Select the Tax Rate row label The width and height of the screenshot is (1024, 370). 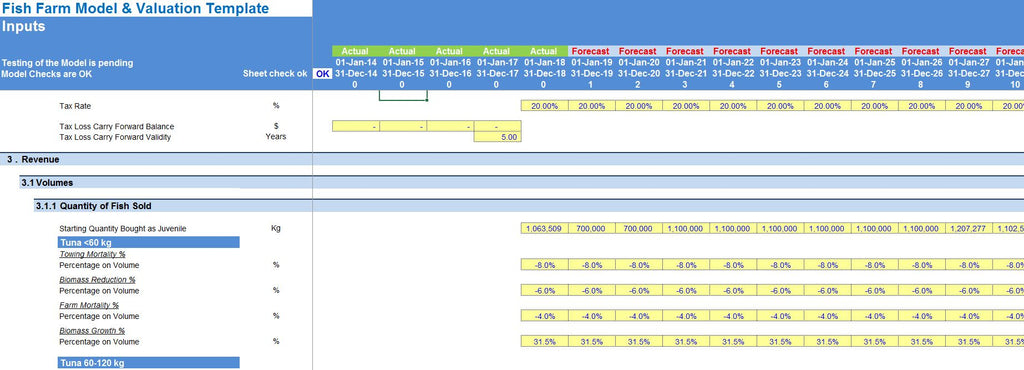[x=77, y=106]
